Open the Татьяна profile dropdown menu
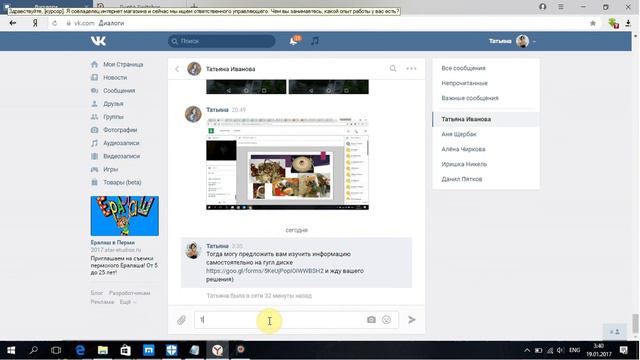Viewport: 640px width, 360px height. click(512, 41)
